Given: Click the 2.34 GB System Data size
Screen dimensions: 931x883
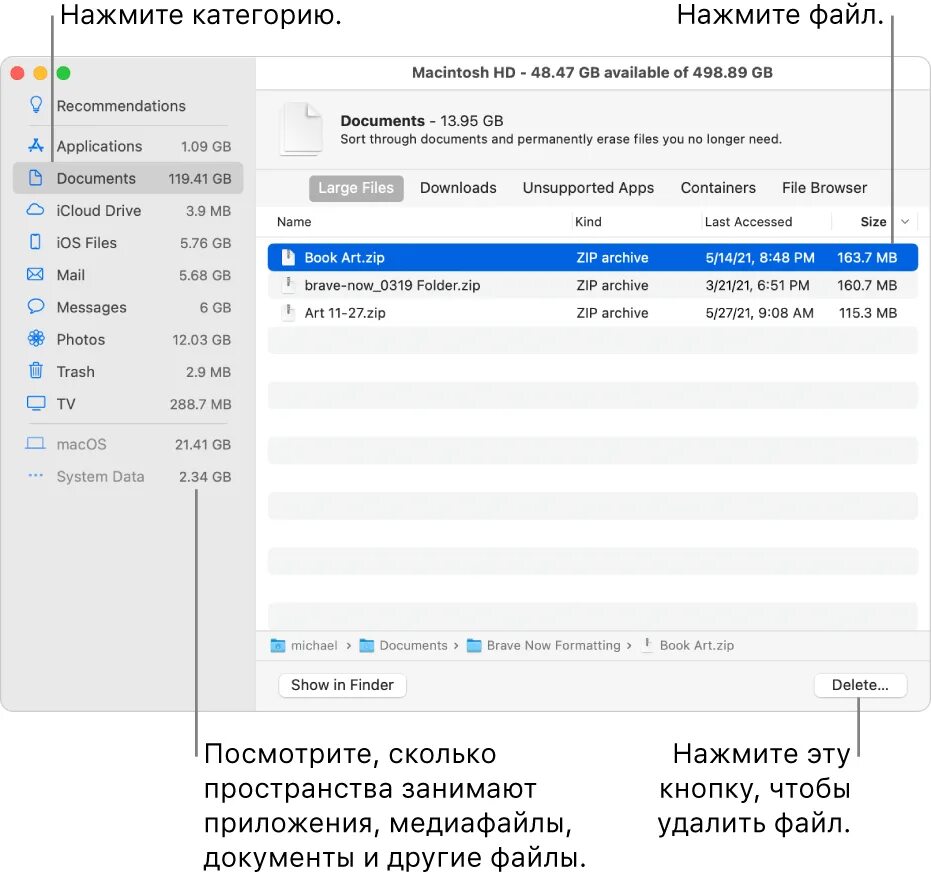Looking at the screenshot, I should [x=205, y=476].
